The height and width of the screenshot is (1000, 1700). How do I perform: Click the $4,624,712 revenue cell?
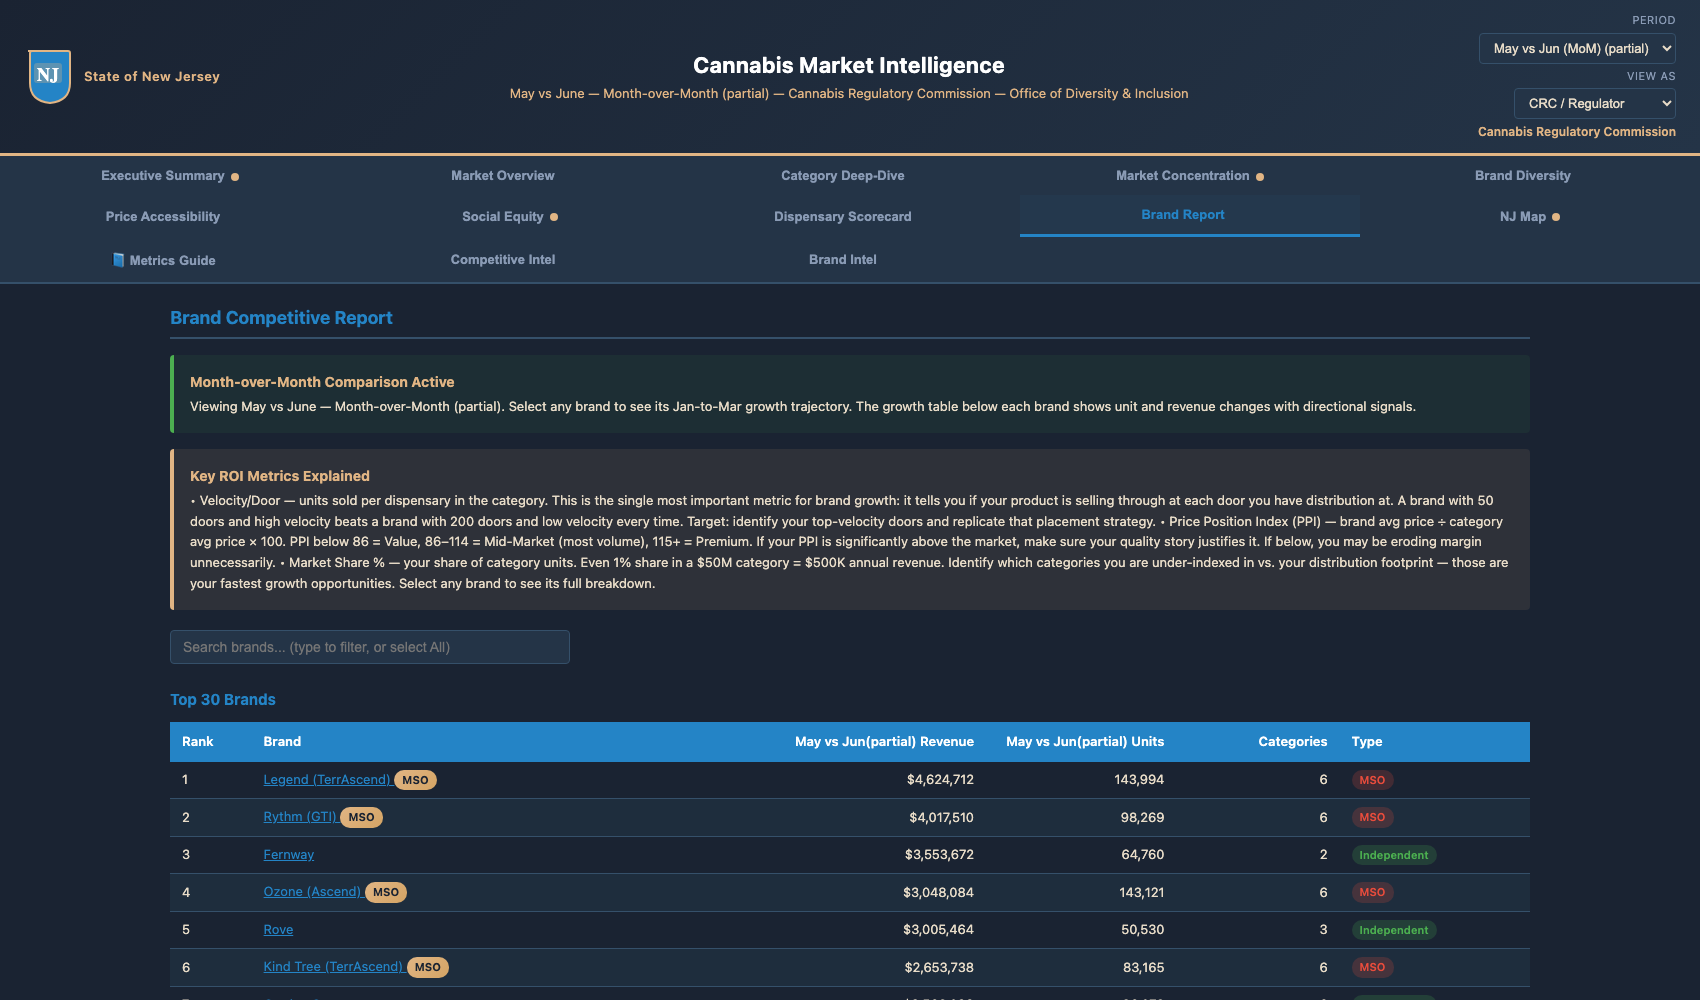click(x=940, y=780)
